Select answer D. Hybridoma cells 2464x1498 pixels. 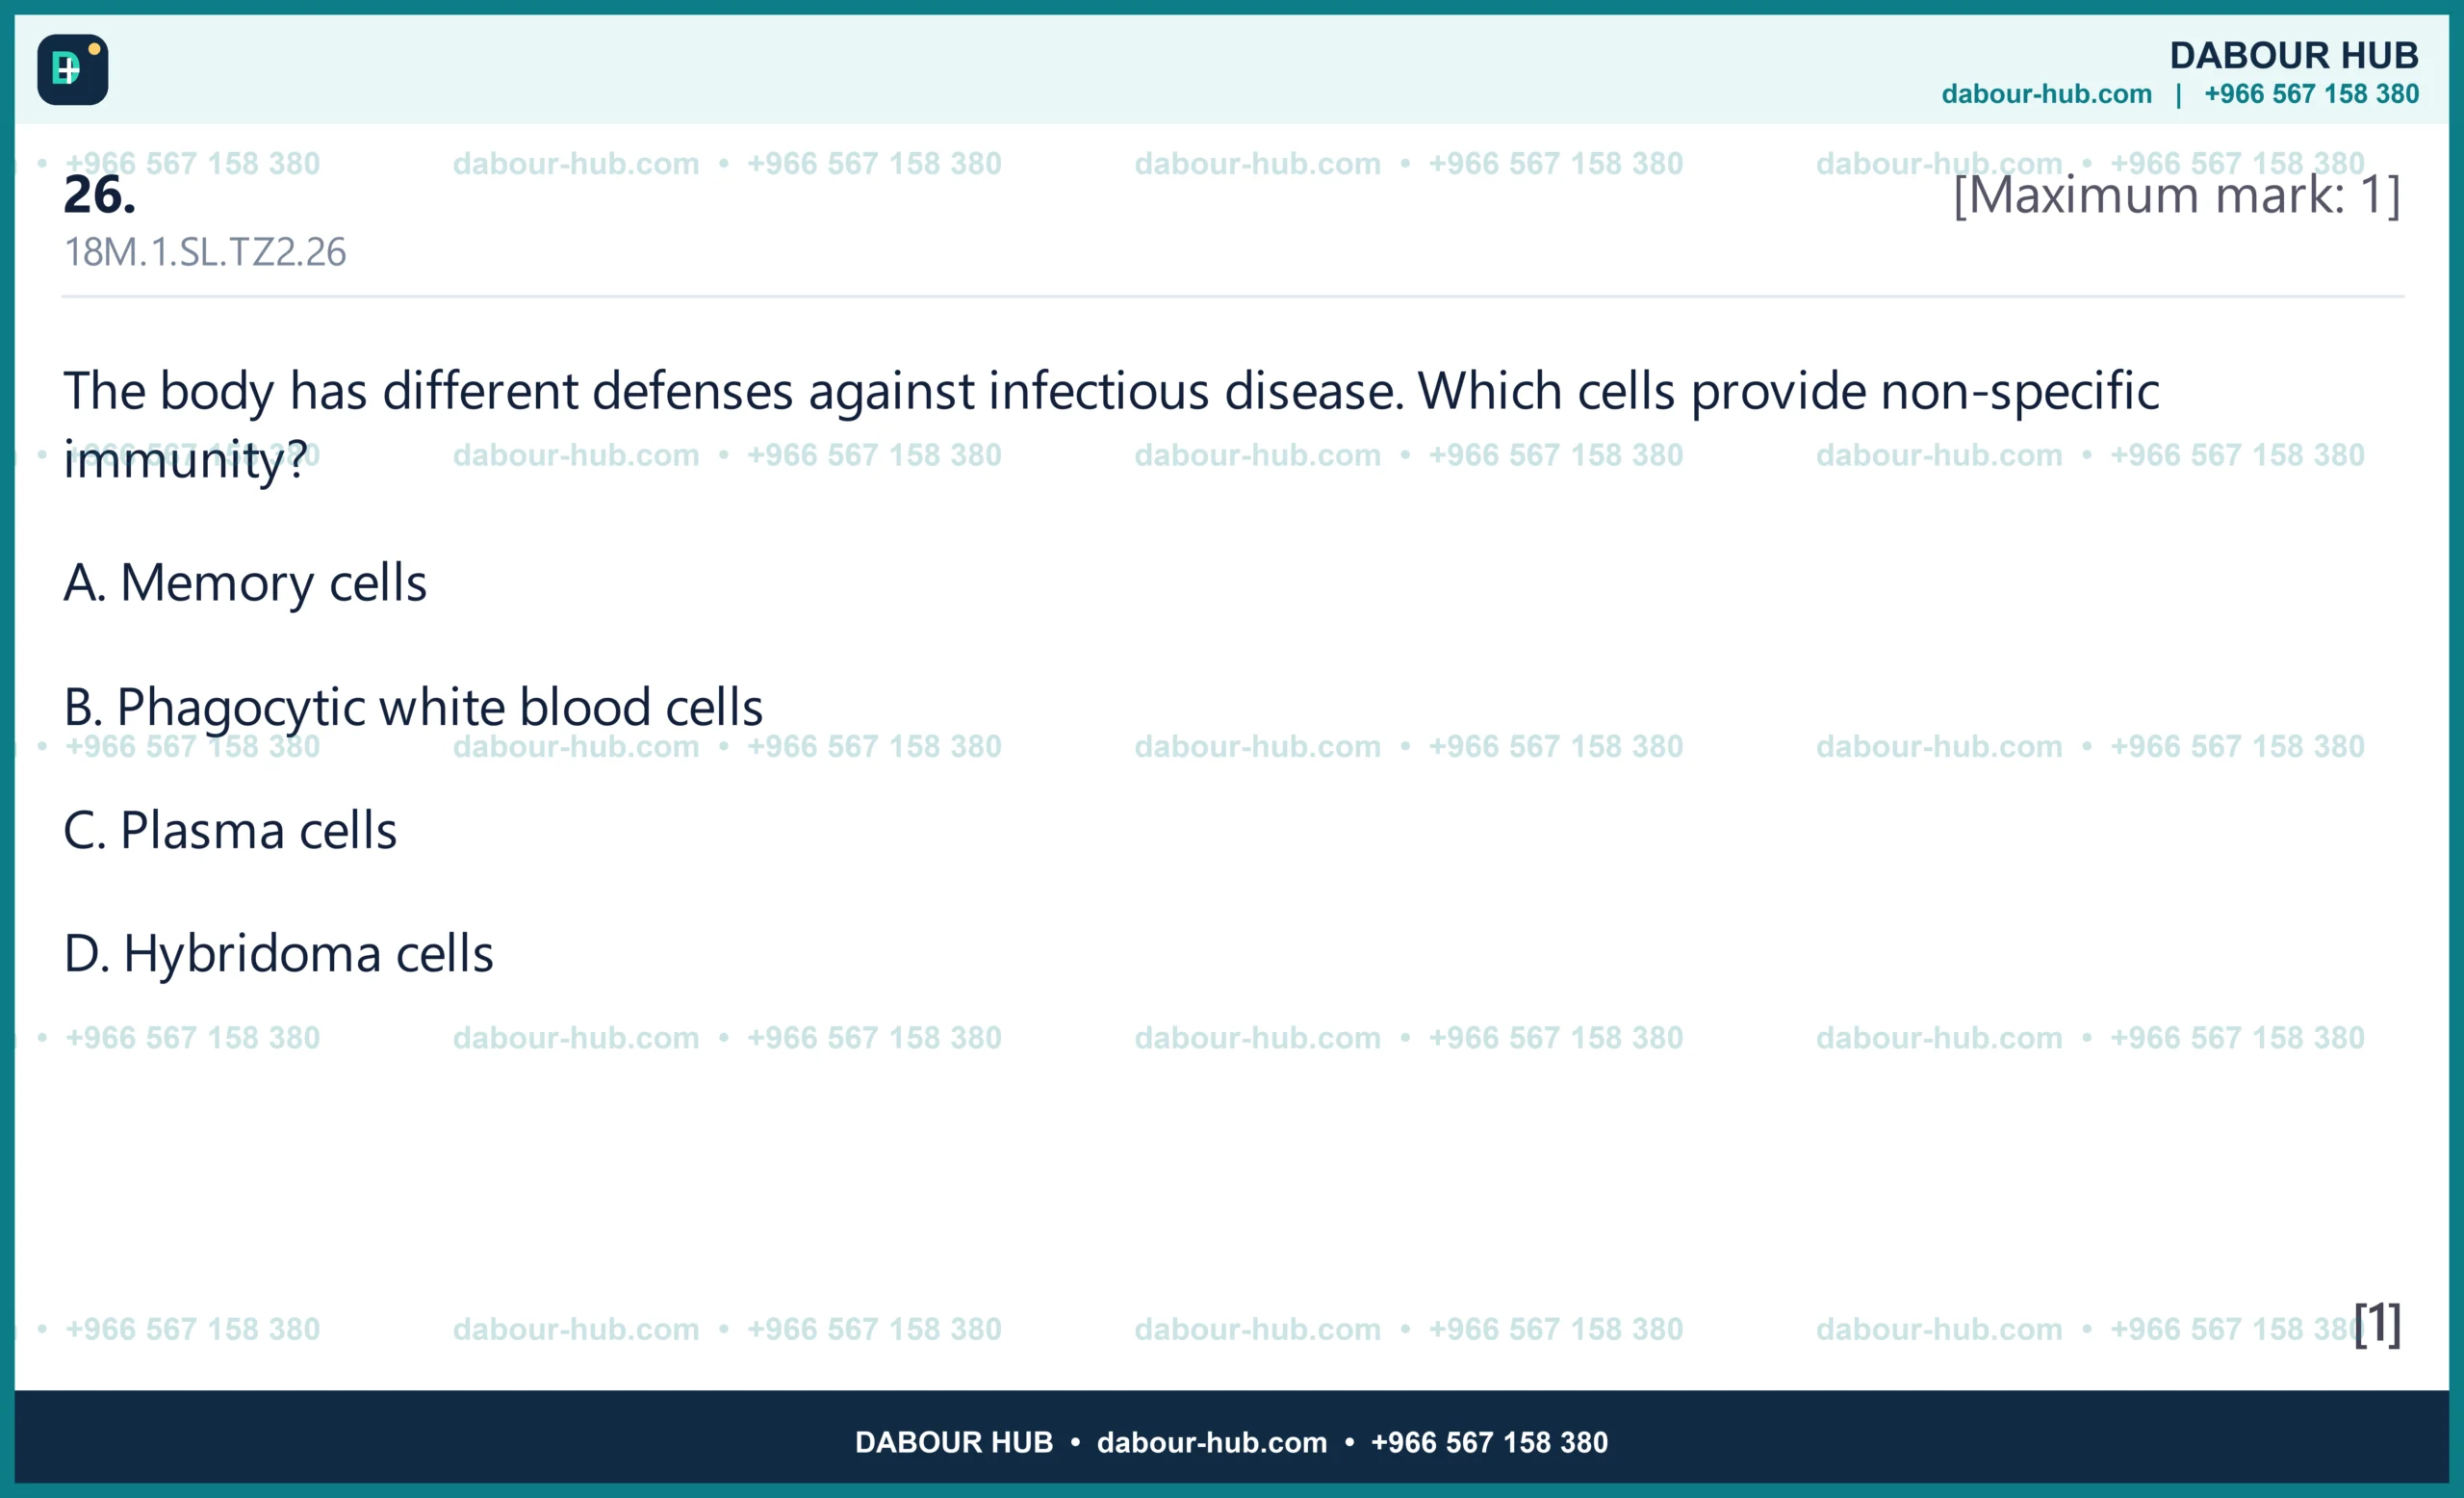278,954
